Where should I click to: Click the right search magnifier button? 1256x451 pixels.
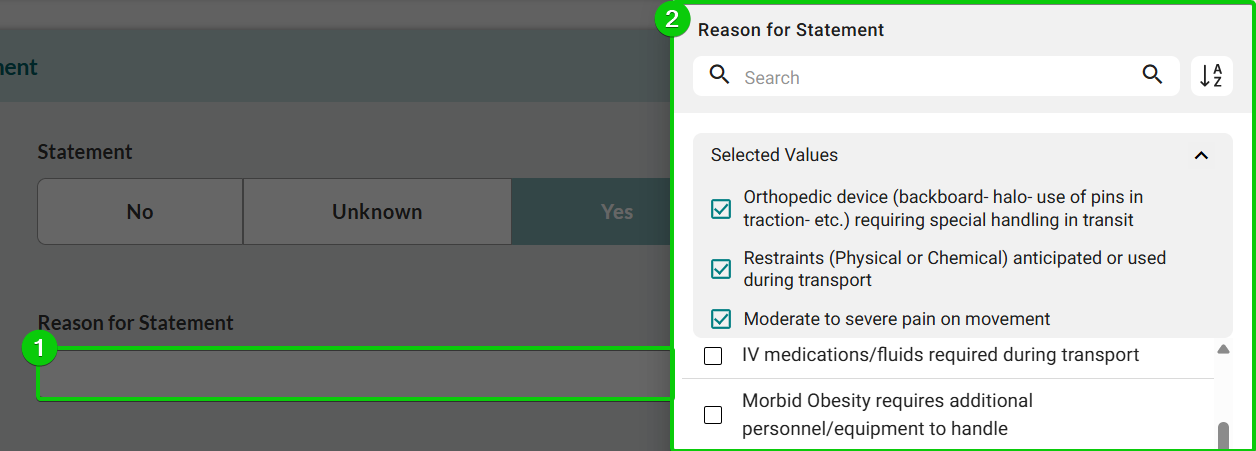coord(1152,75)
